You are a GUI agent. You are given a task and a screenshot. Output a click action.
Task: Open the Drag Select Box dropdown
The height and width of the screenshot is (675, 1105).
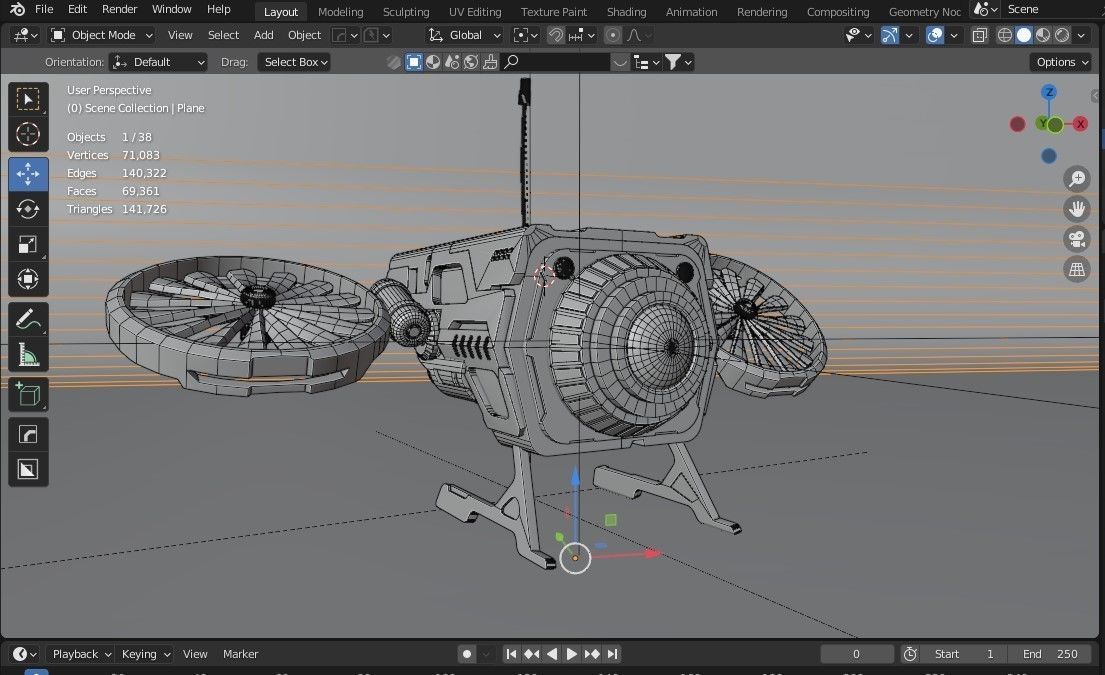tap(295, 62)
